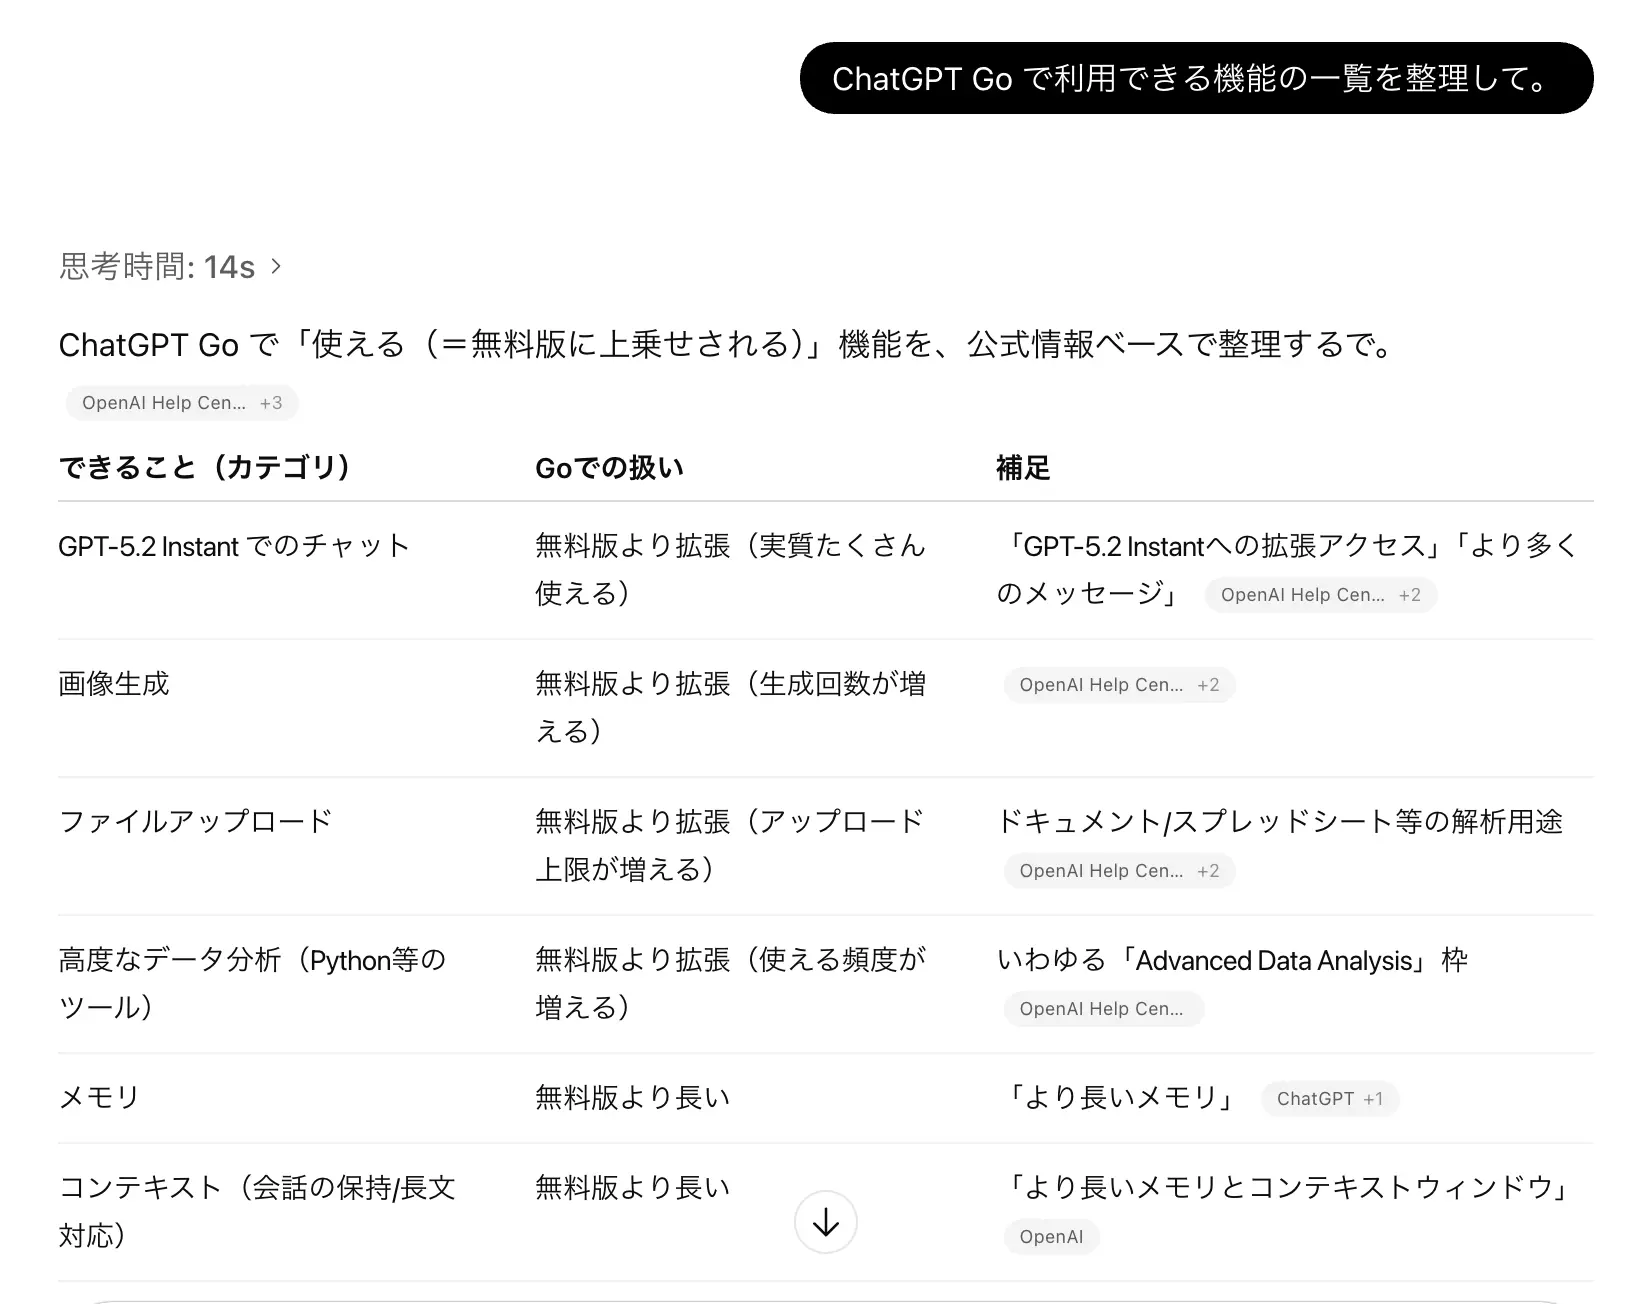This screenshot has height=1304, width=1632.
Task: Click the 画像生成 category cell
Action: (x=114, y=684)
